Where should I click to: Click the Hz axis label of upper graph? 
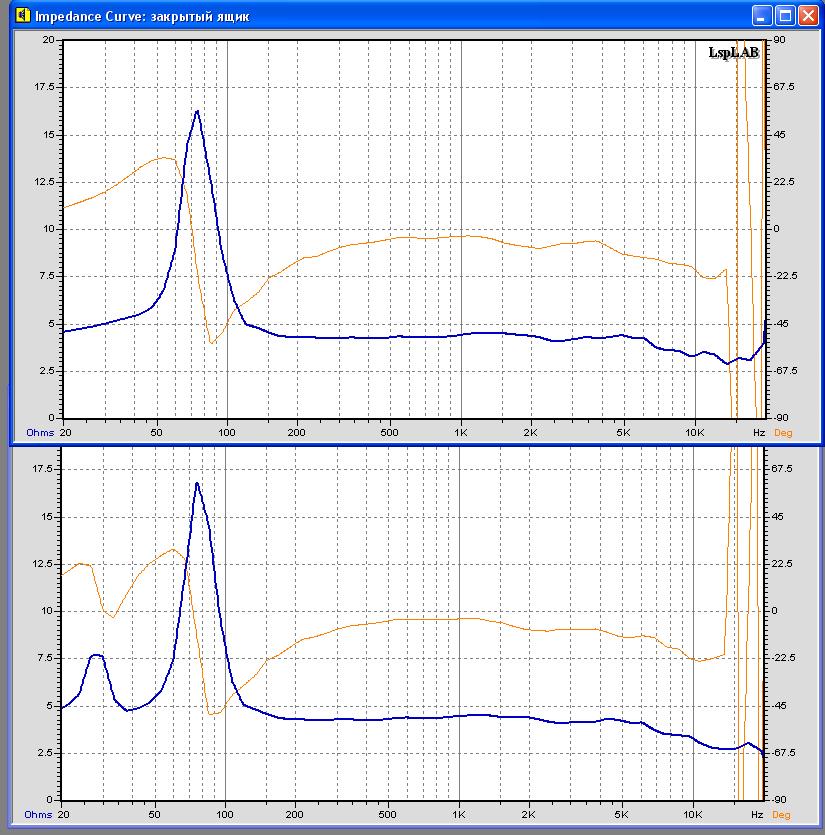758,433
